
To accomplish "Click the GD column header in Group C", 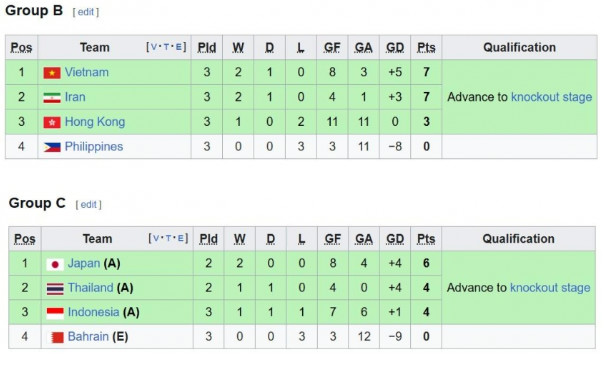I will point(395,239).
